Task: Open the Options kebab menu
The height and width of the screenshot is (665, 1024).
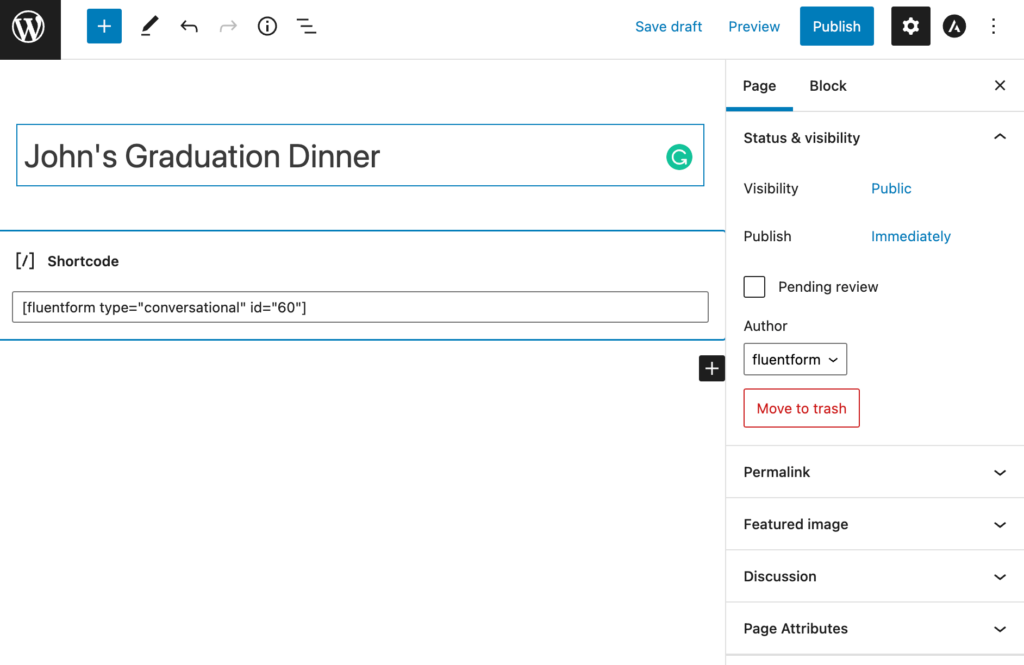Action: 993,26
